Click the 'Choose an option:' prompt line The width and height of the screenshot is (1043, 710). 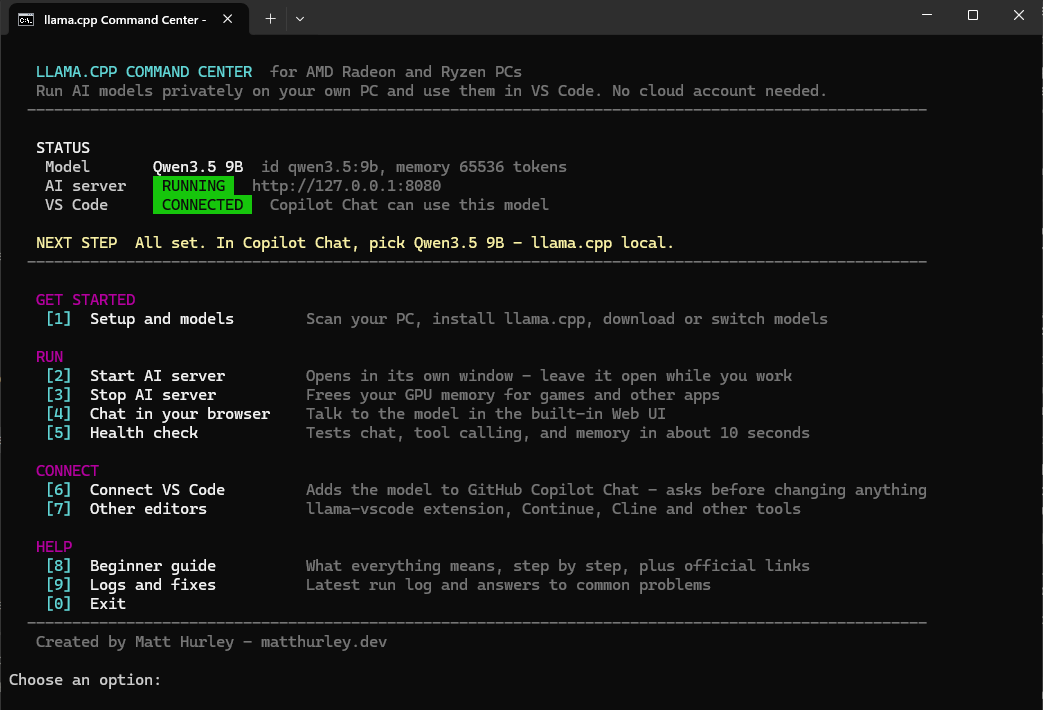click(x=85, y=680)
